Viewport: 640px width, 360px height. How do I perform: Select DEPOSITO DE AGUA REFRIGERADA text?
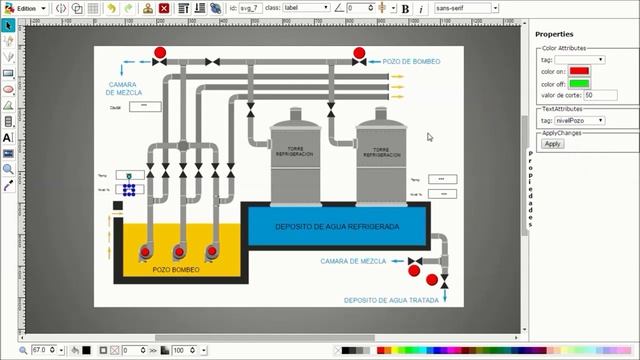[x=337, y=227]
